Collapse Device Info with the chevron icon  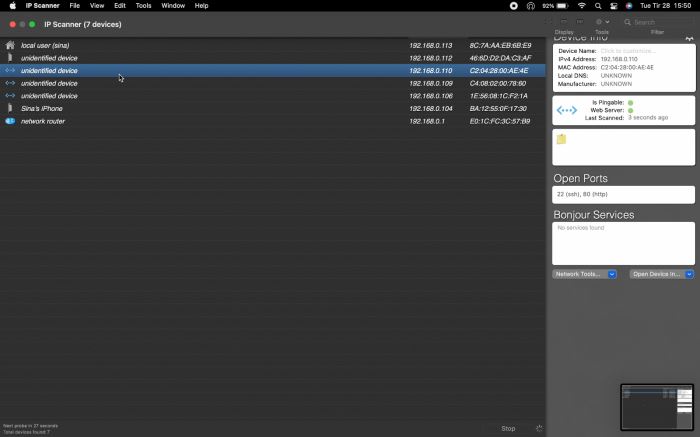tap(689, 39)
